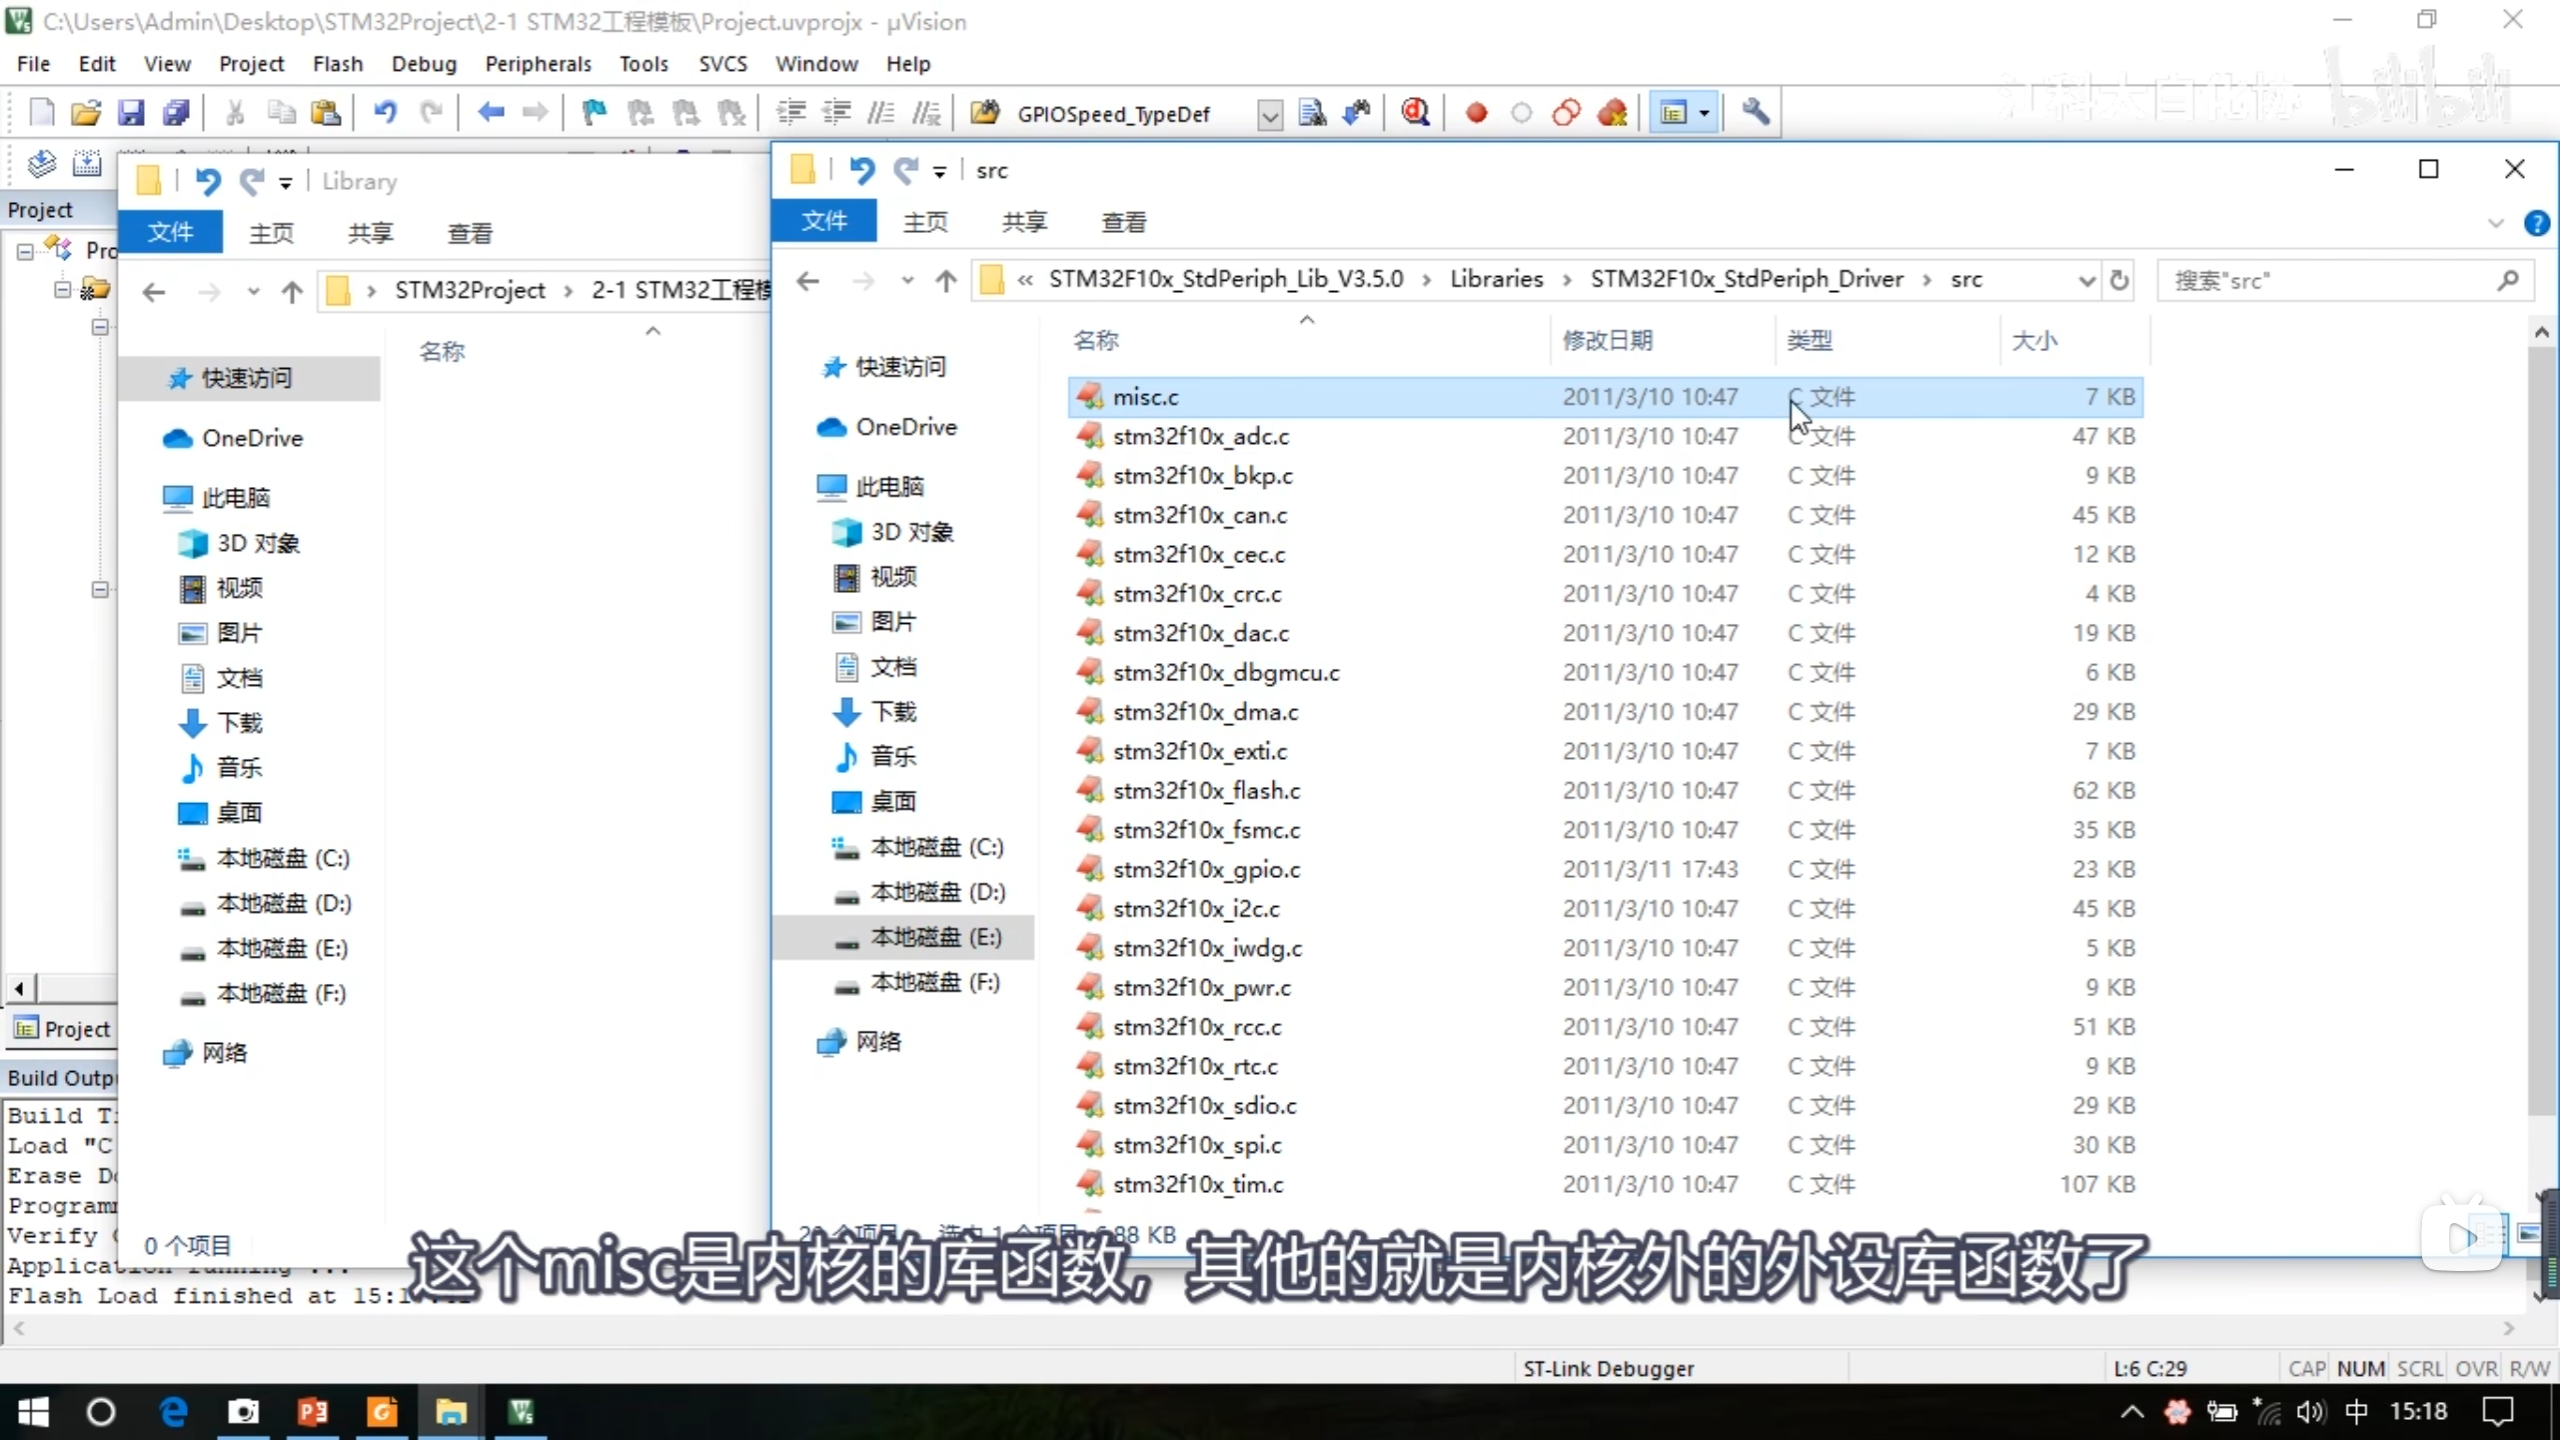Toggle the Windows input method indicator 中

(x=2356, y=1411)
